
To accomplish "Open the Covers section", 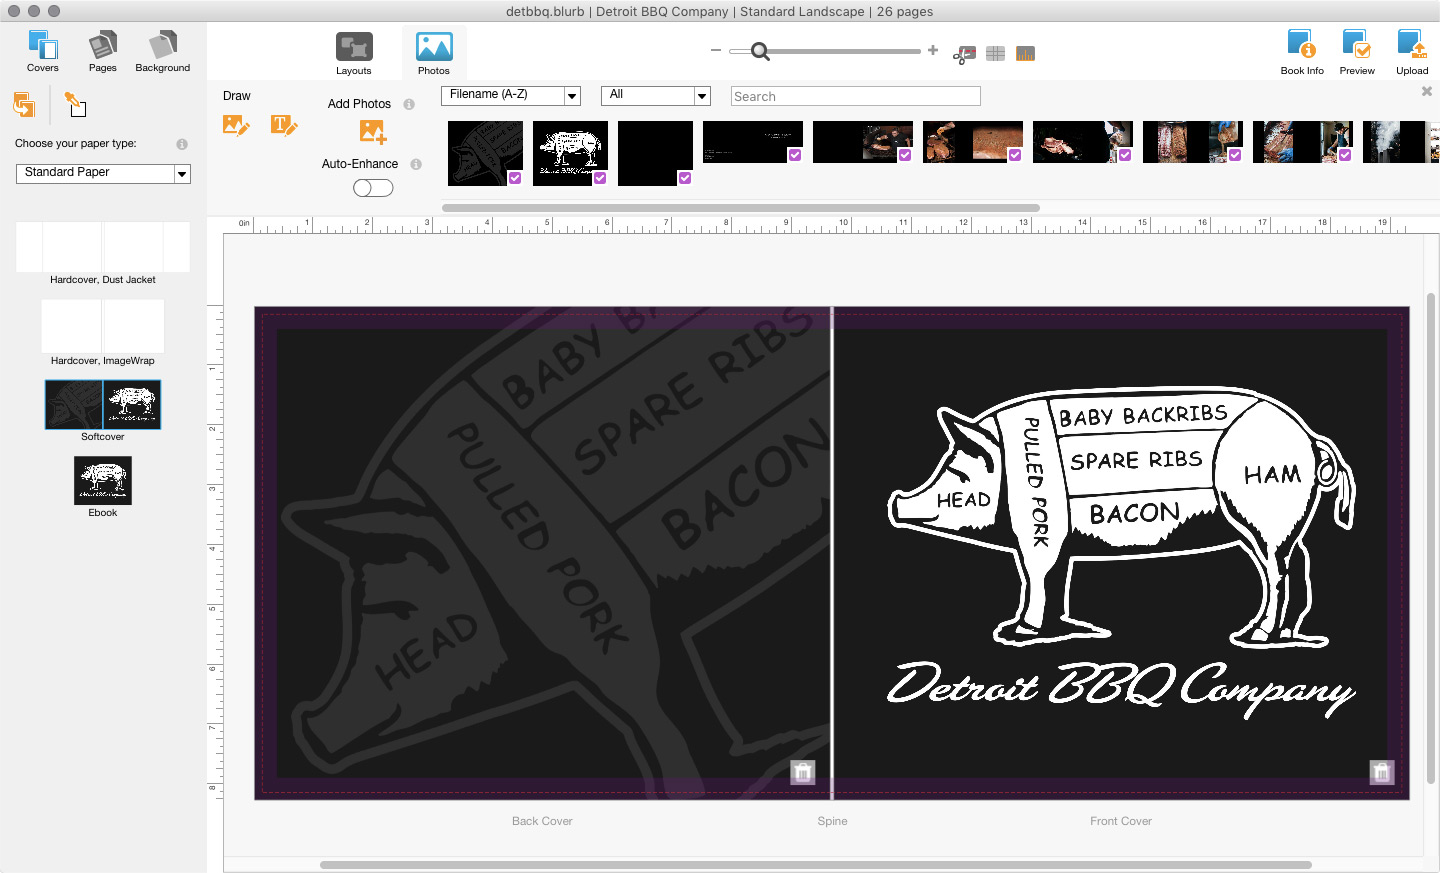I will coord(43,51).
